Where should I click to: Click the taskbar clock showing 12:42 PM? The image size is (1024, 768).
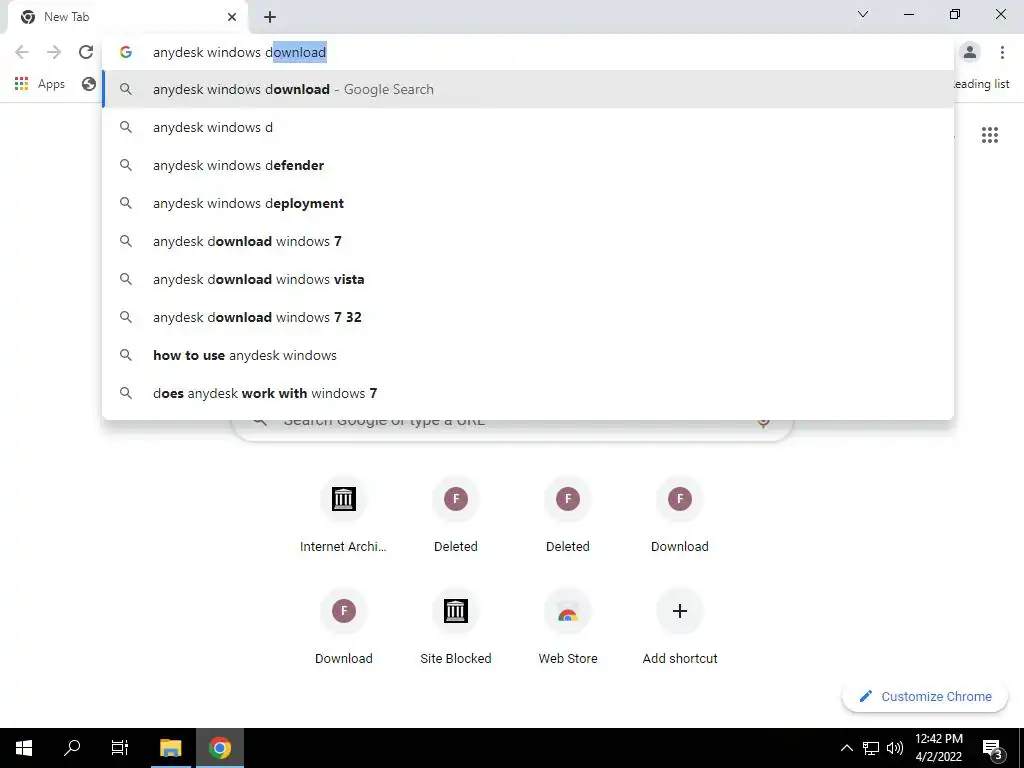[938, 748]
